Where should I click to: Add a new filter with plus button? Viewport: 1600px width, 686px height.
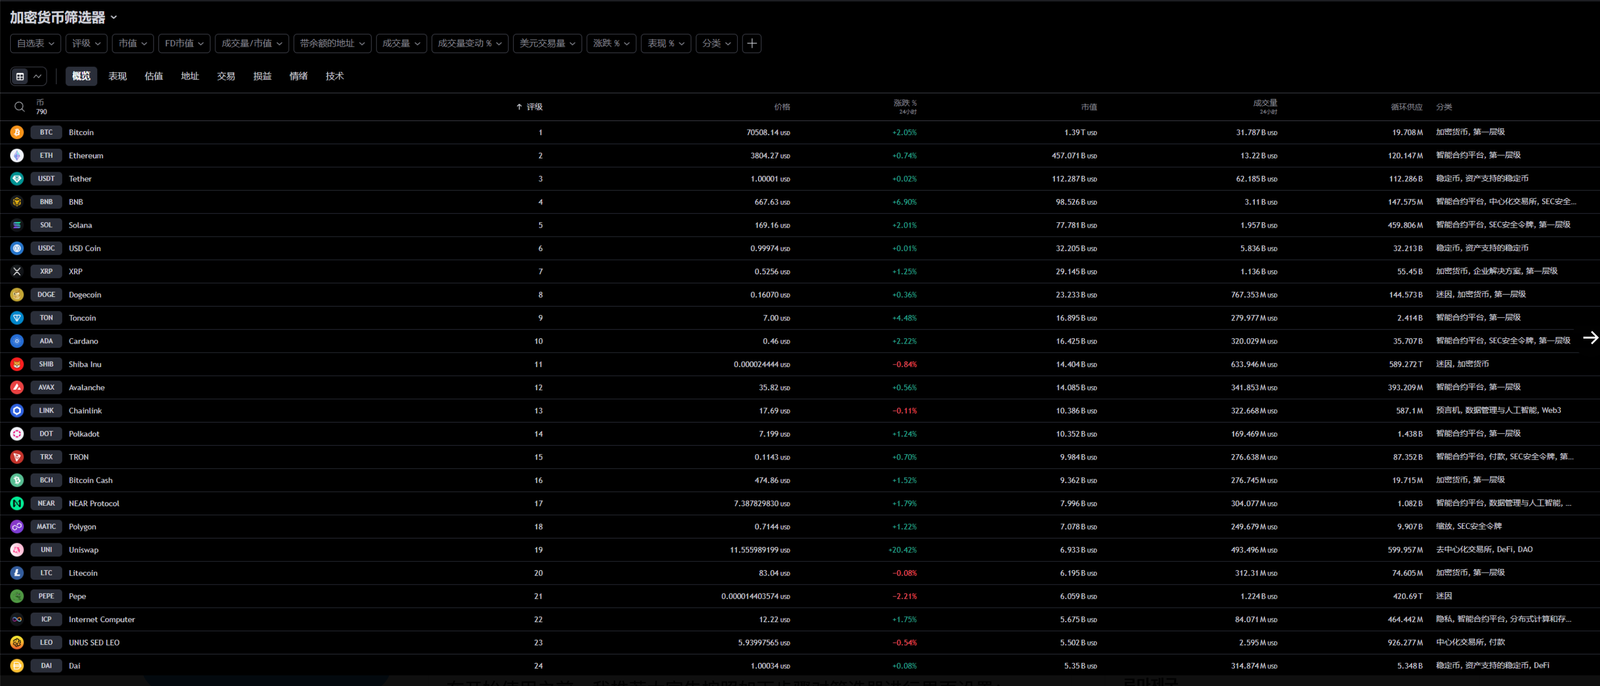(x=752, y=43)
